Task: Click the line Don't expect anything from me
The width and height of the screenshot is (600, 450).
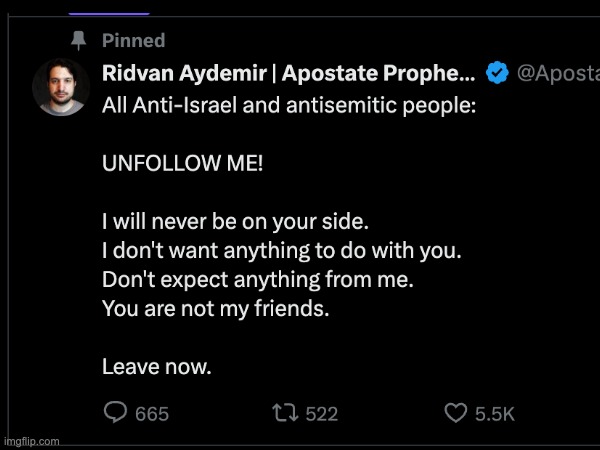Action: point(258,279)
